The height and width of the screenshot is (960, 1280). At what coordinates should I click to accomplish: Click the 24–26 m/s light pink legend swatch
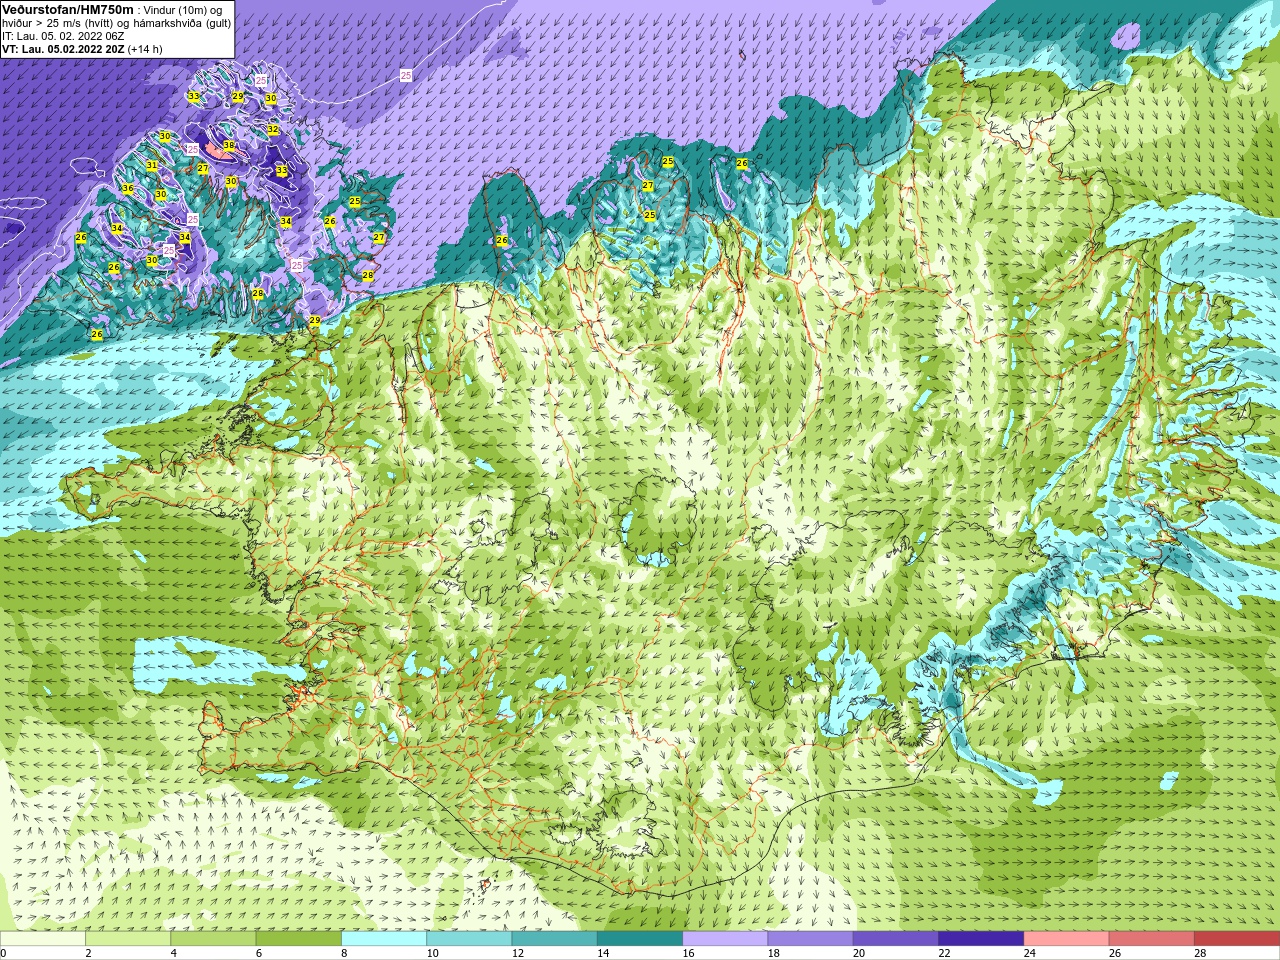pyautogui.click(x=1067, y=939)
